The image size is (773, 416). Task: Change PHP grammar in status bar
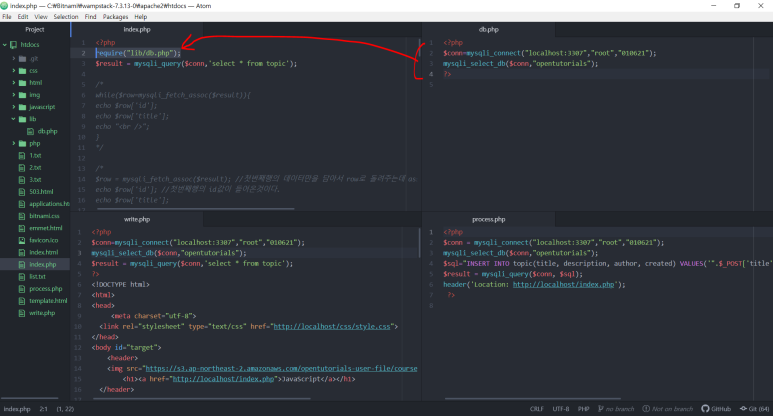(x=583, y=409)
